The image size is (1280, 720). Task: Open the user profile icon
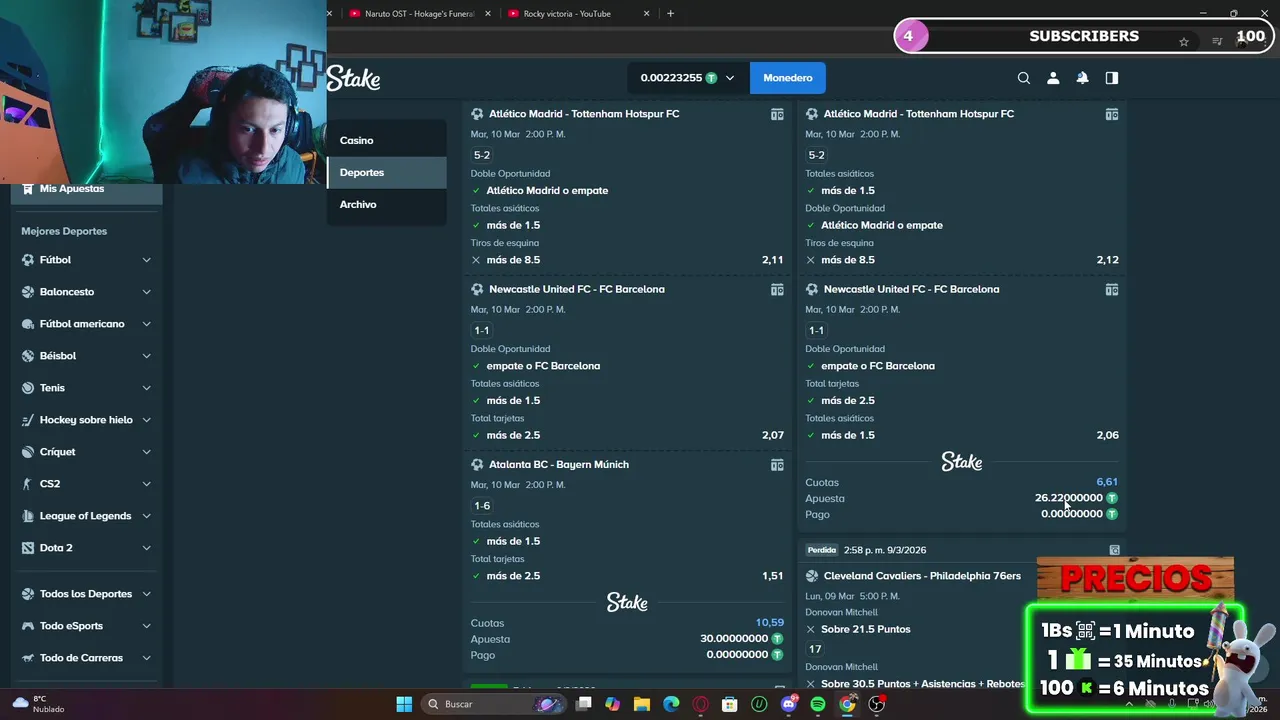(1053, 78)
